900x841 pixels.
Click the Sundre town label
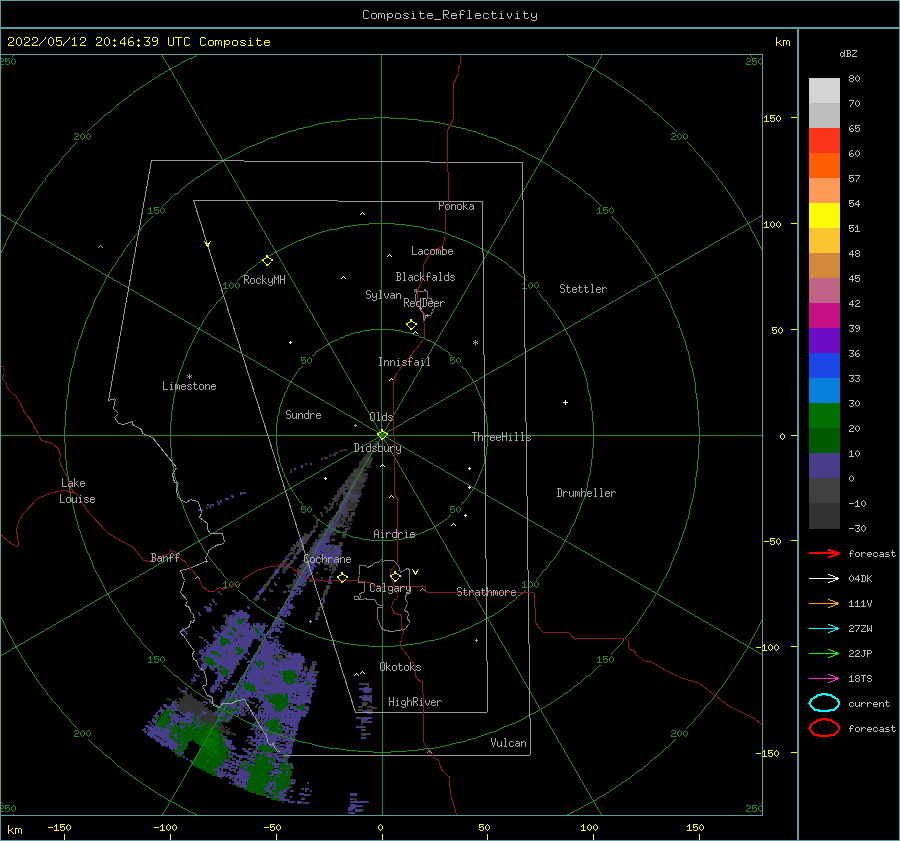tap(303, 414)
